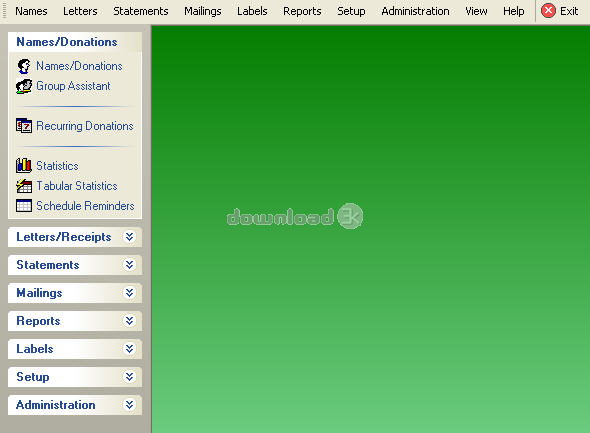This screenshot has height=433, width=590.
Task: Click the Recurring Donations calendar icon
Action: [x=24, y=126]
